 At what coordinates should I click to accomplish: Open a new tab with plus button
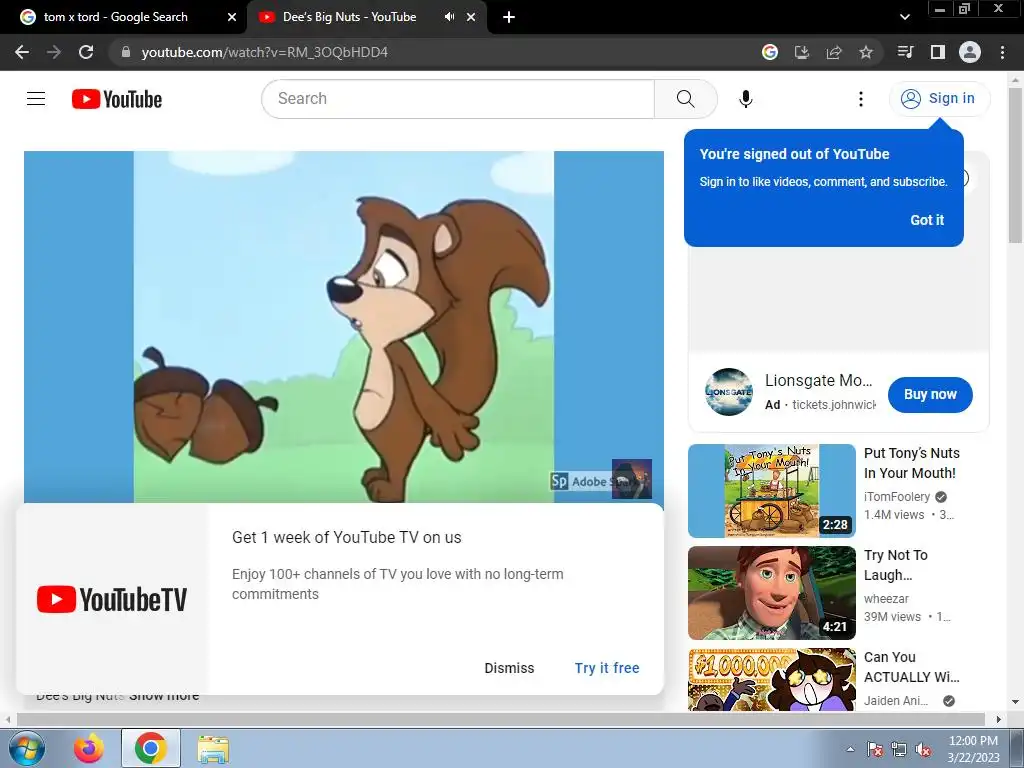point(509,17)
